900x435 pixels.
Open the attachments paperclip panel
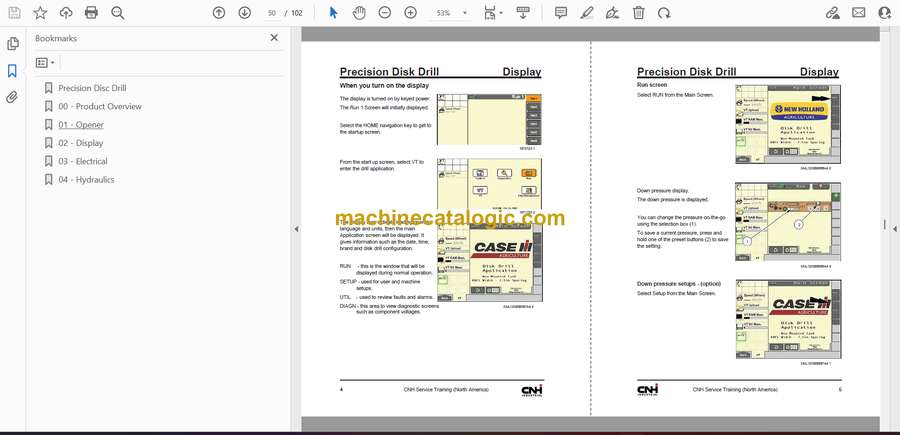[x=12, y=97]
